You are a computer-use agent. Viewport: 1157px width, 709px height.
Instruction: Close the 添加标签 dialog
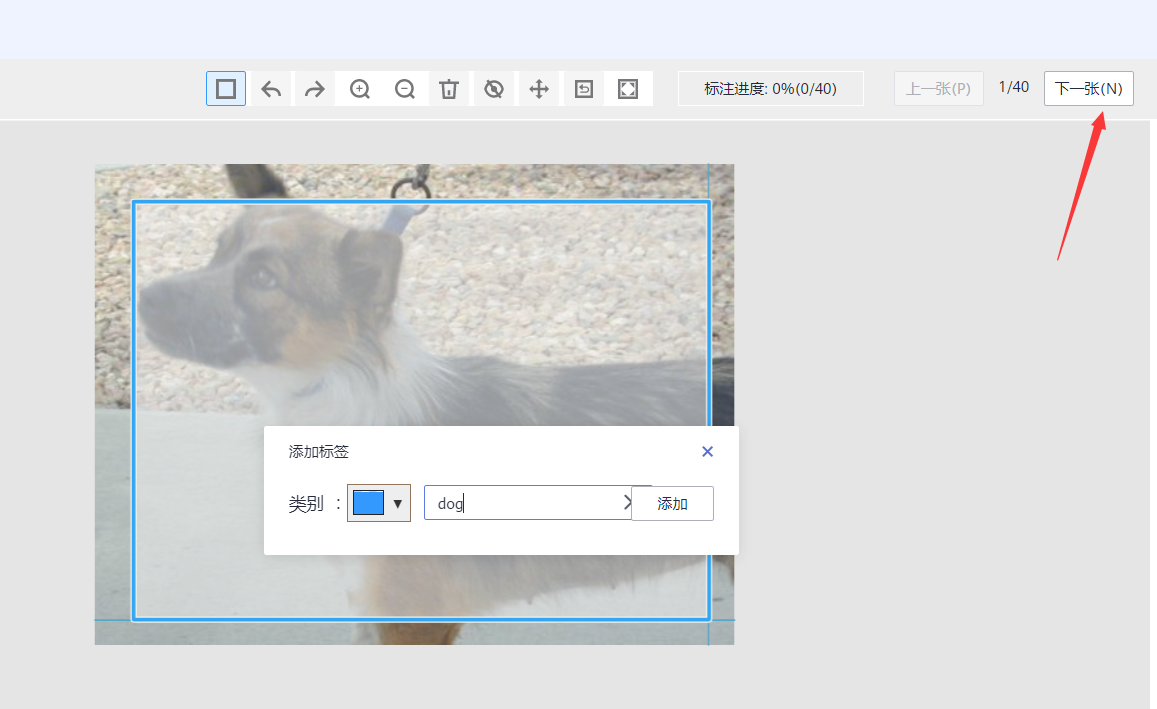point(707,452)
